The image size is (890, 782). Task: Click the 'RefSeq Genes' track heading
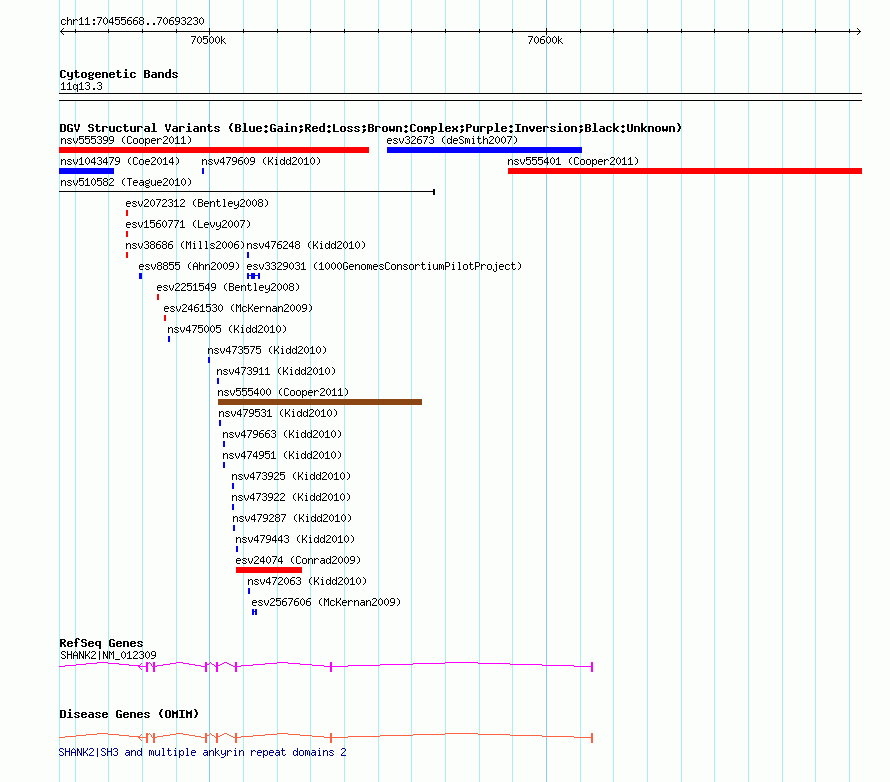[101, 643]
